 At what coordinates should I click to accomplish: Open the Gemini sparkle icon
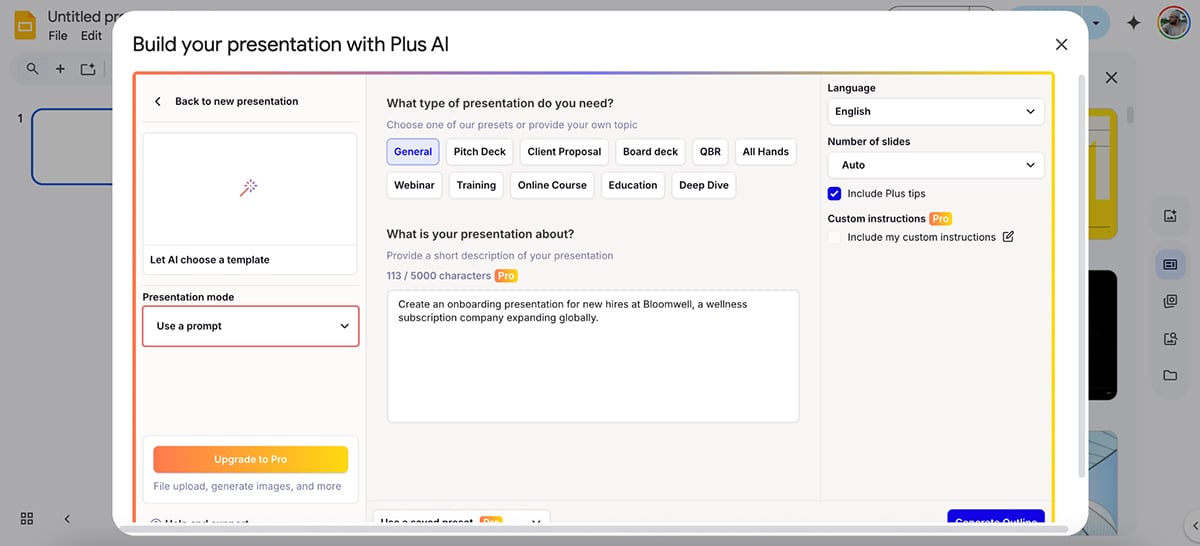click(1133, 23)
